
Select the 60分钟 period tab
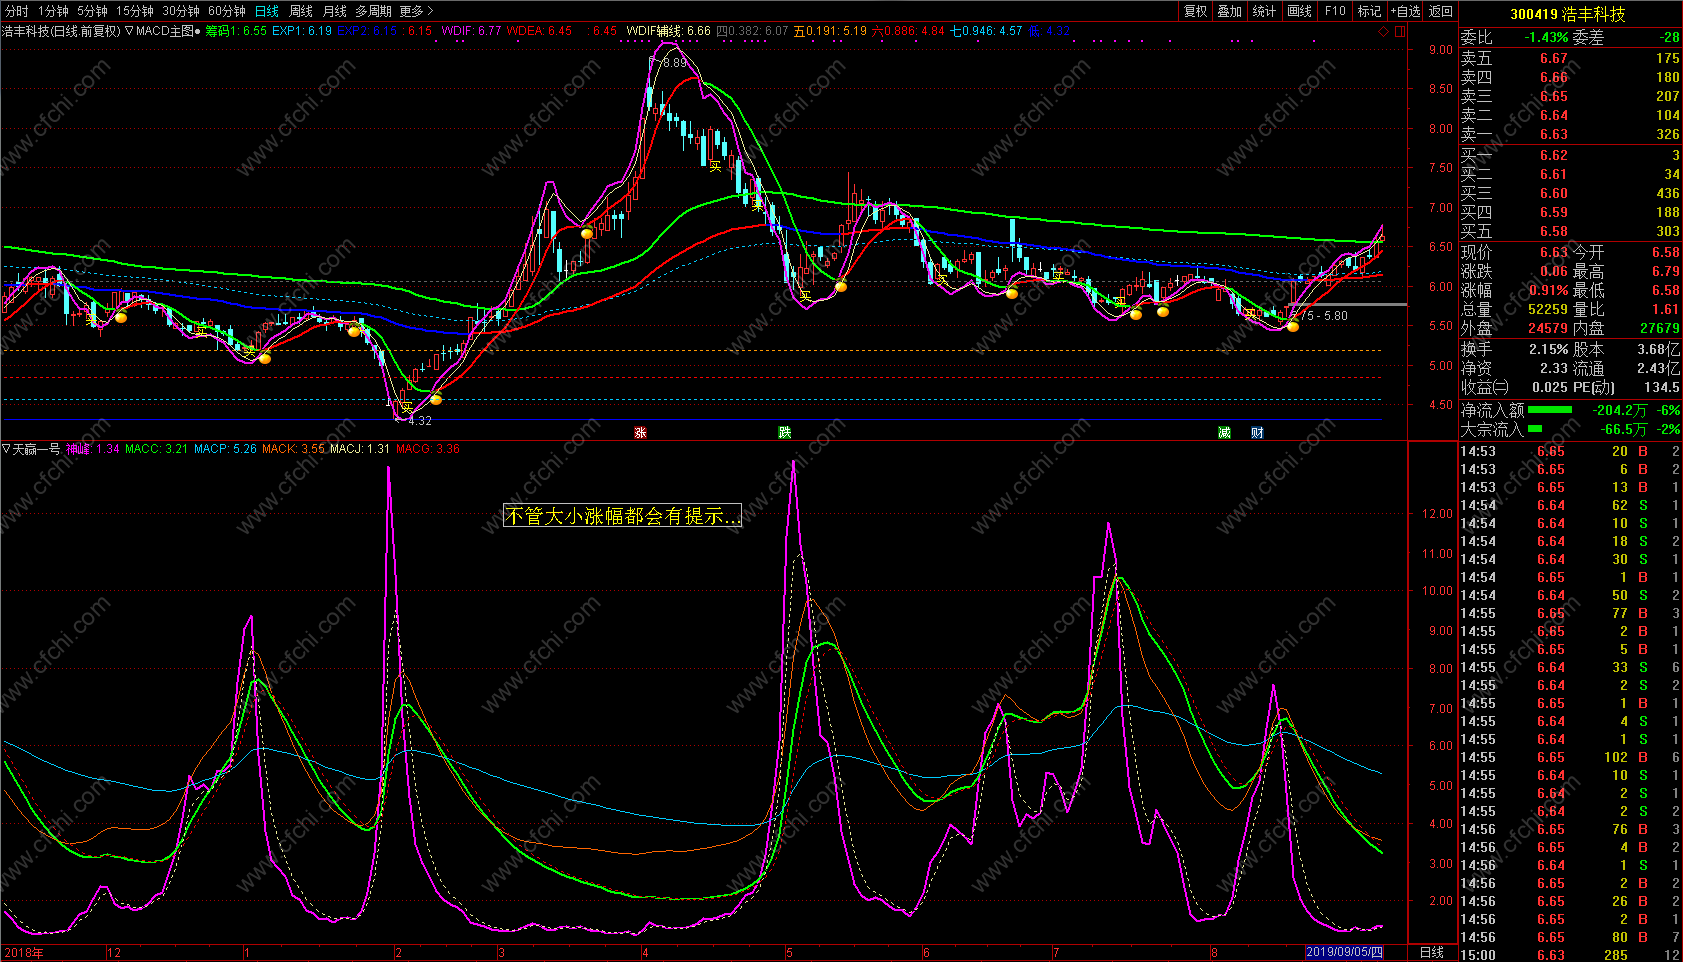coord(226,11)
